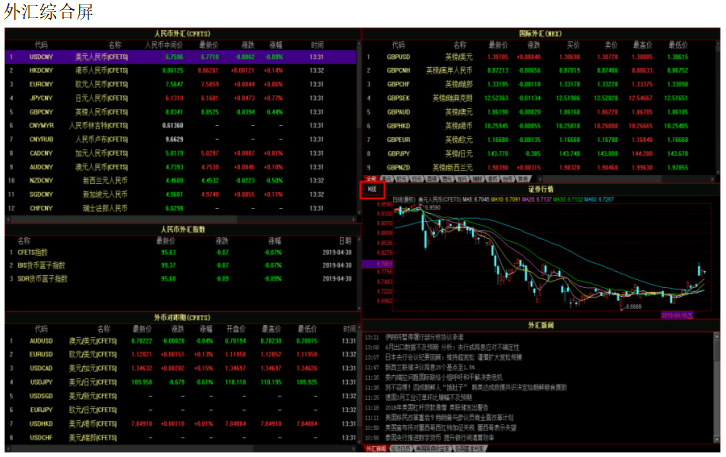Select the EURJPY row

[x=181, y=410]
